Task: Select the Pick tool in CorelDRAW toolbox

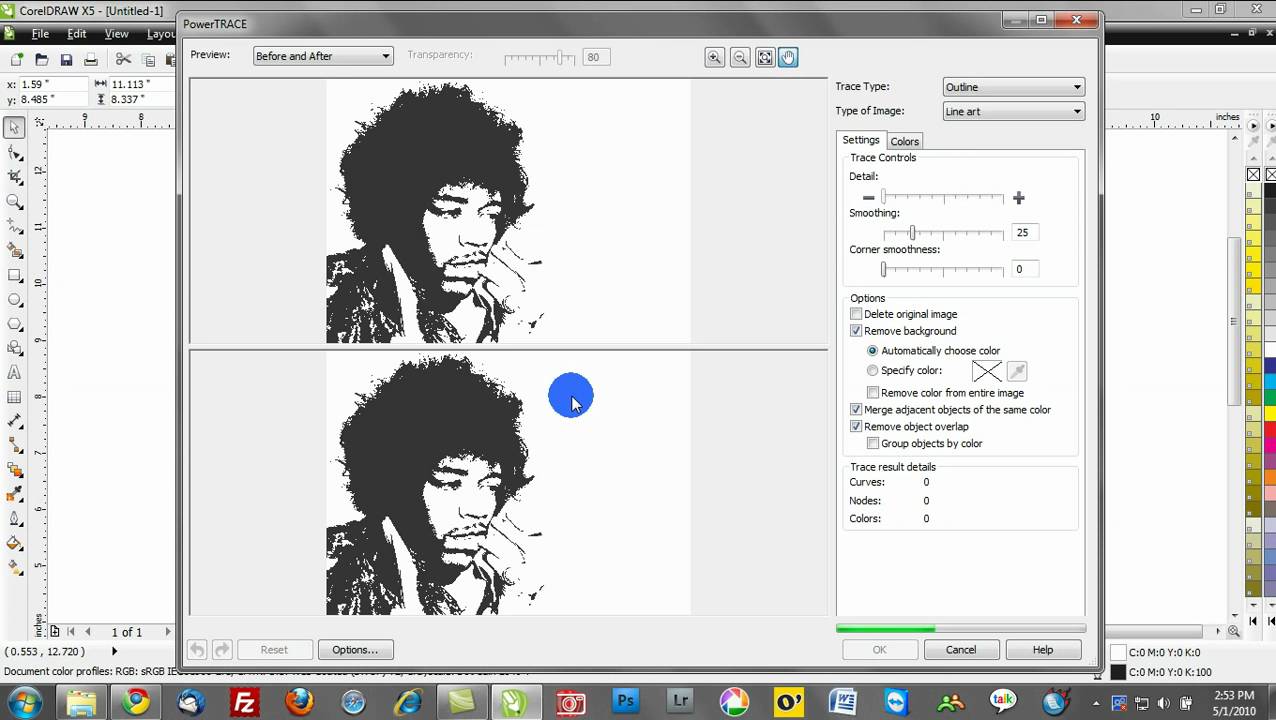Action: pos(14,127)
